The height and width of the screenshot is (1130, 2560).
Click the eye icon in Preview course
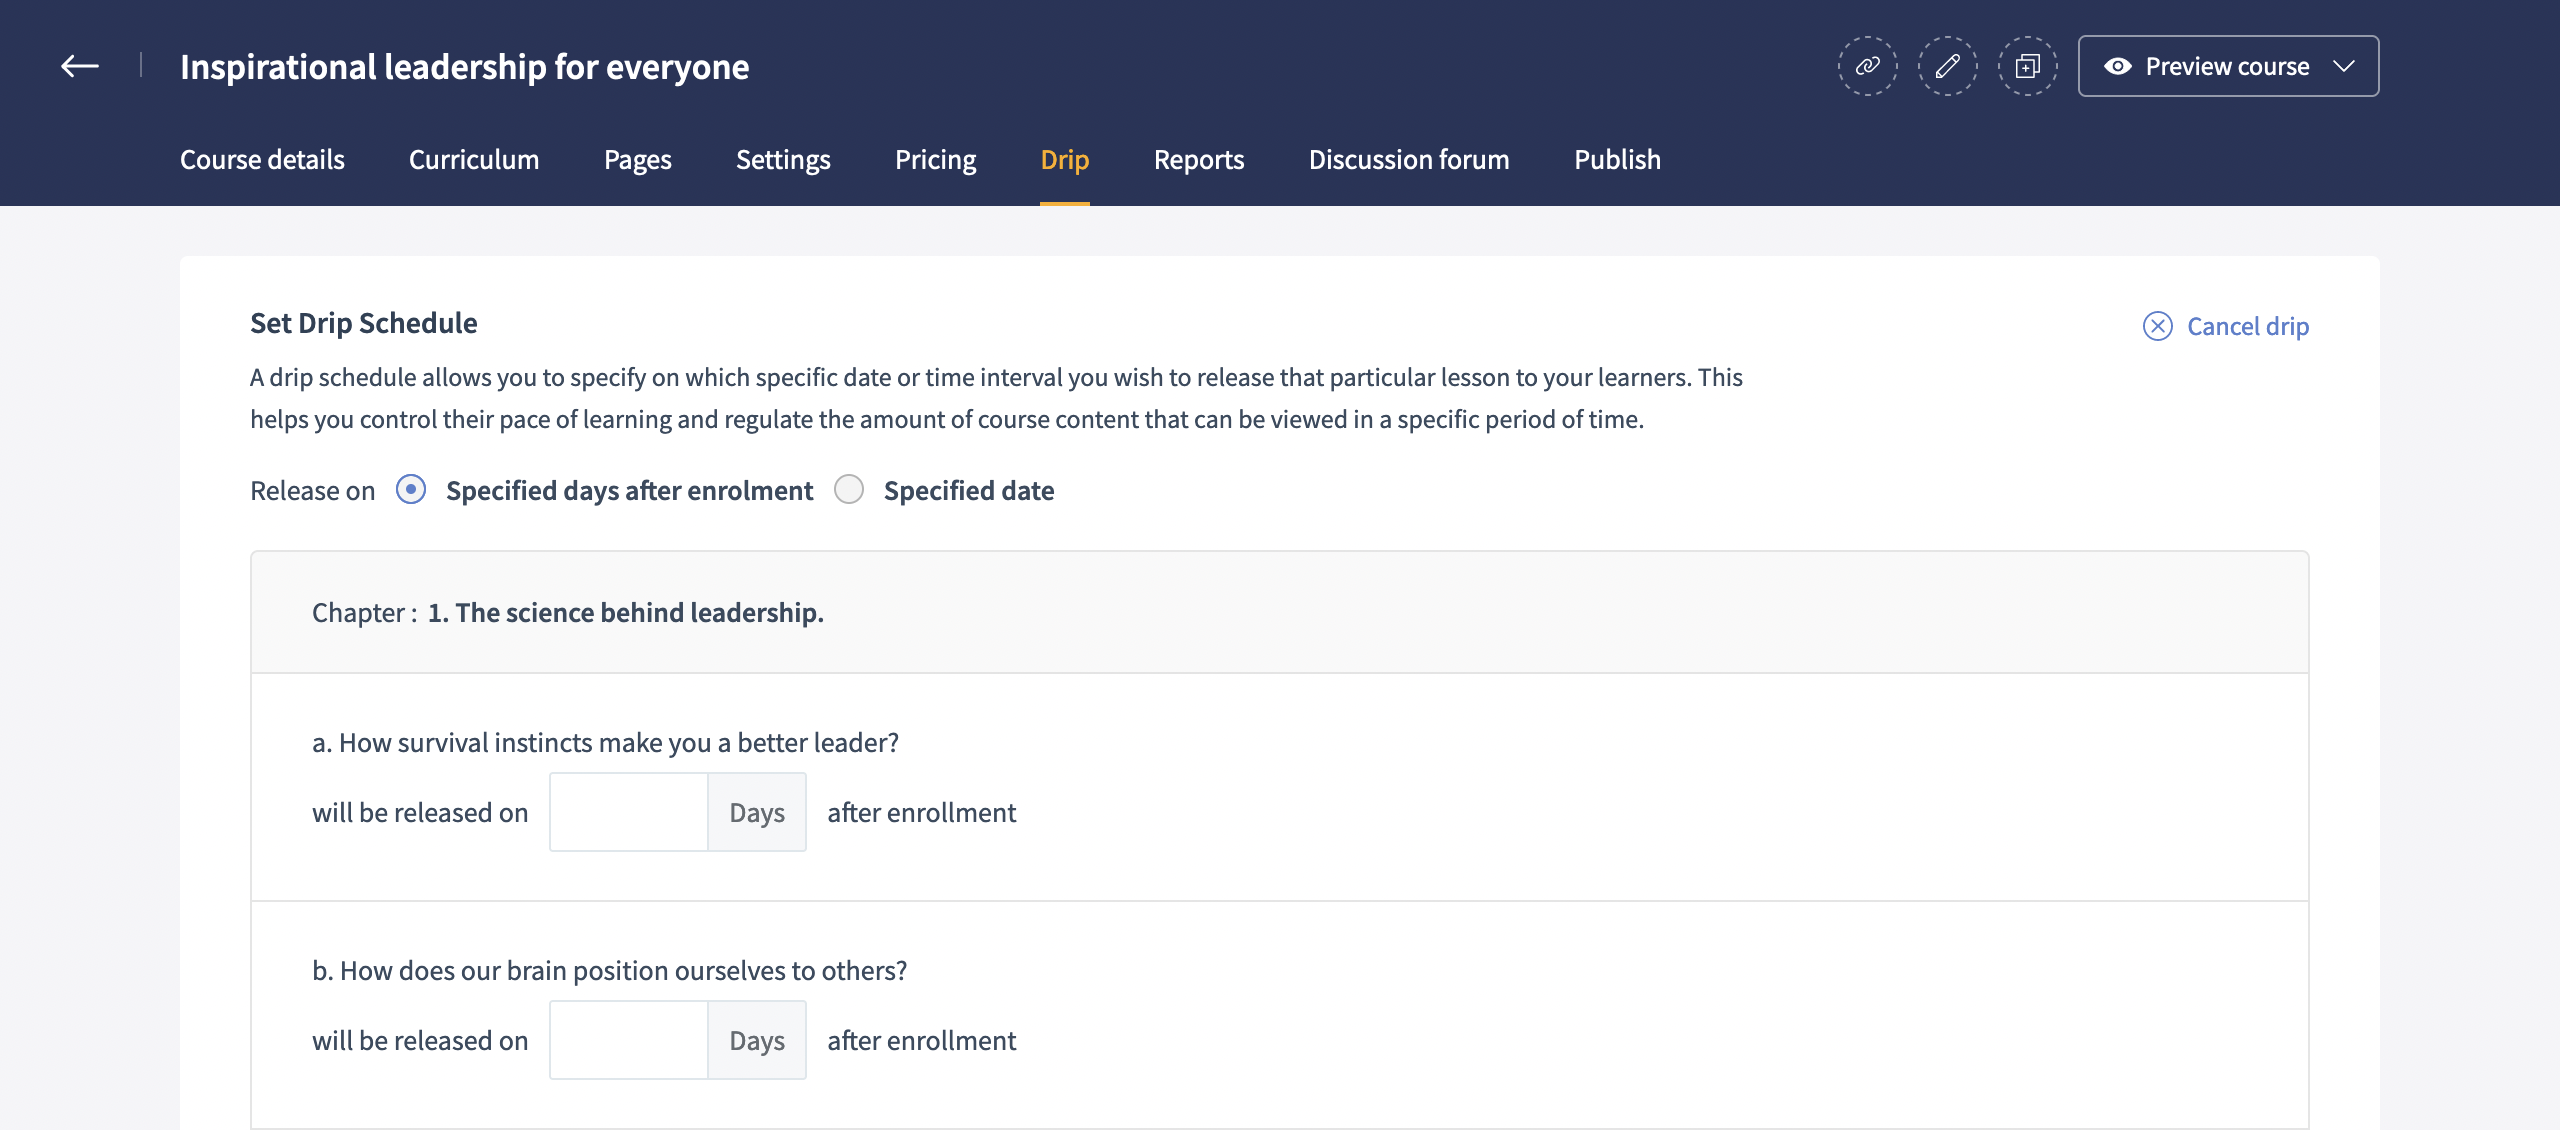[2117, 66]
